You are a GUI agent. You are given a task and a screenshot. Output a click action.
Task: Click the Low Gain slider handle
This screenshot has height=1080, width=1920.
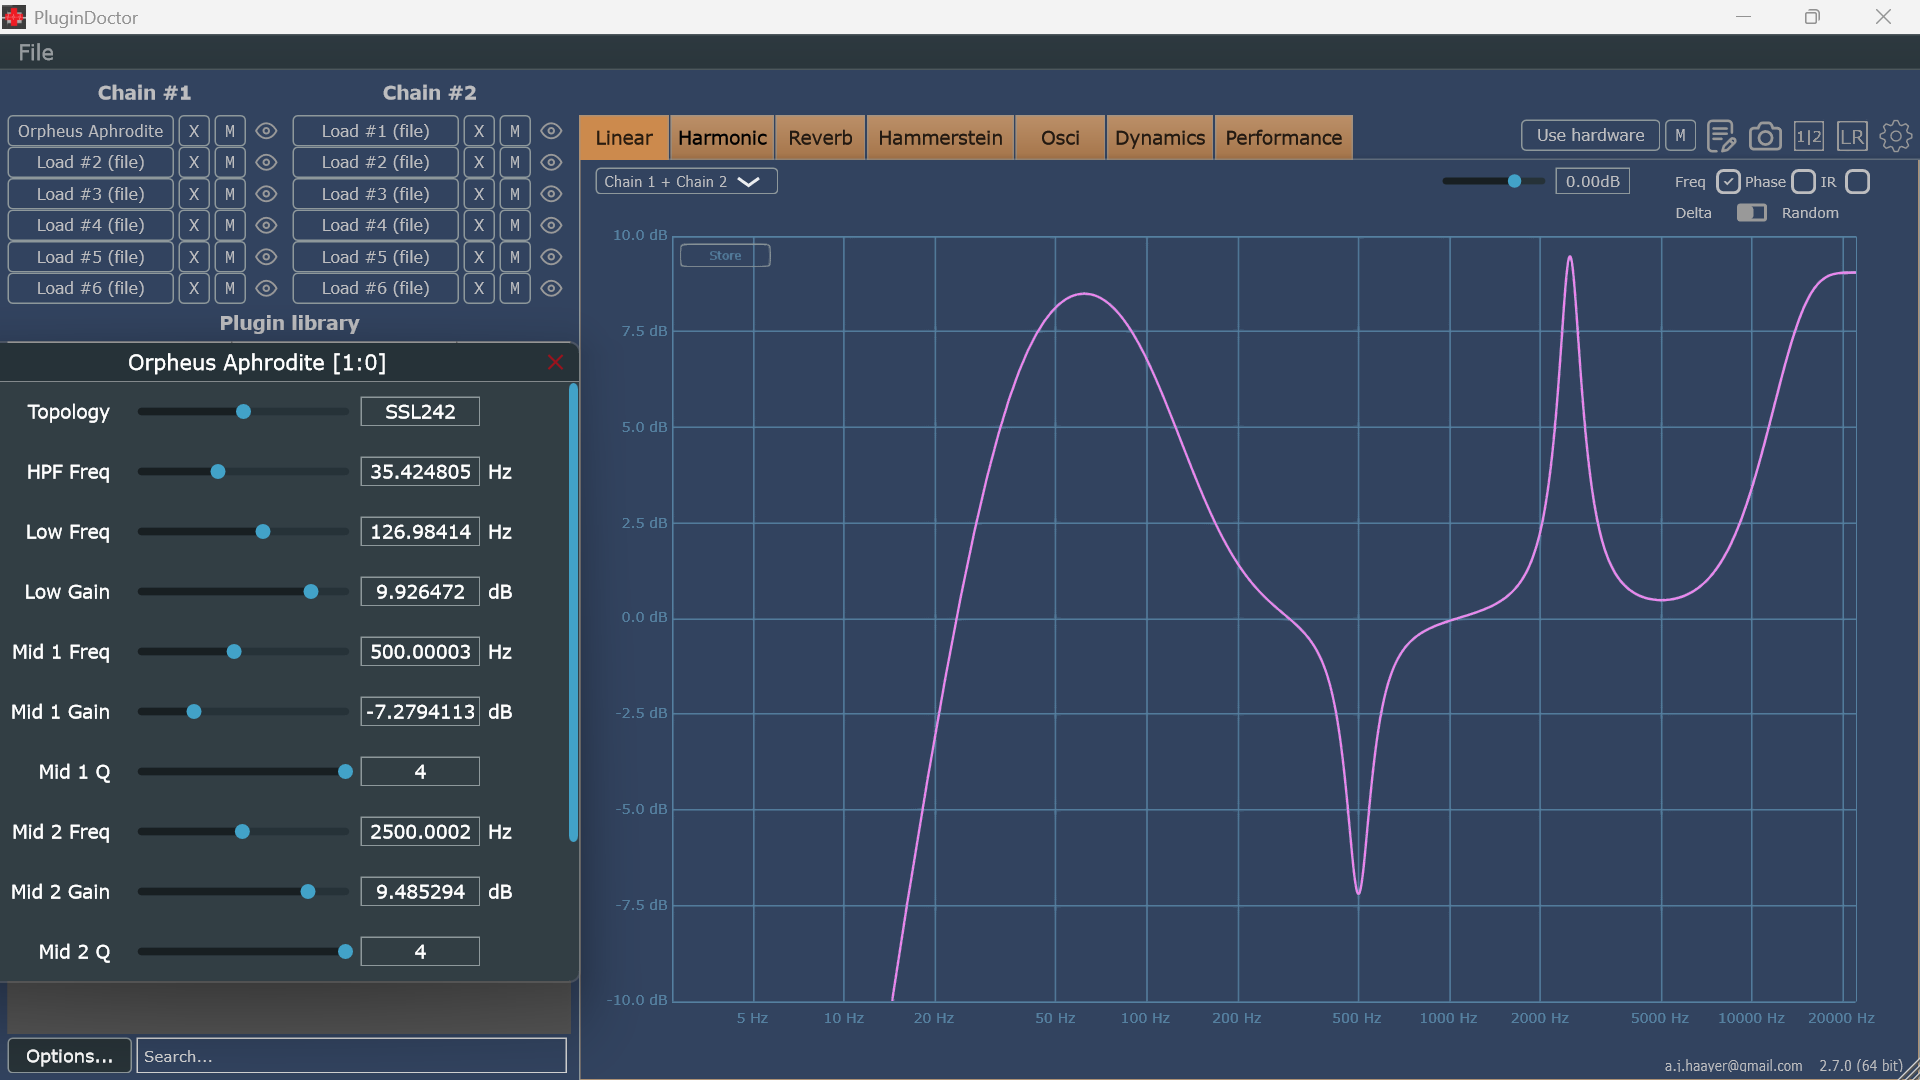click(x=311, y=592)
